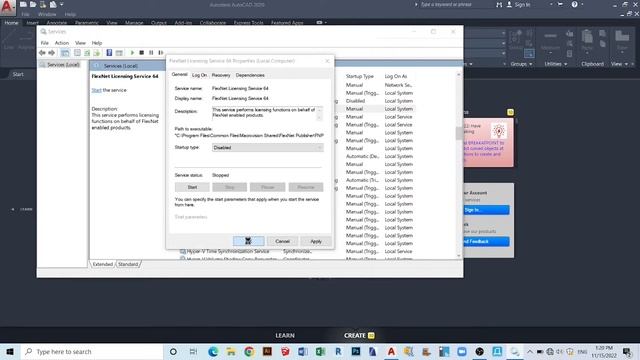Click Apply in the properties dialog

316,241
